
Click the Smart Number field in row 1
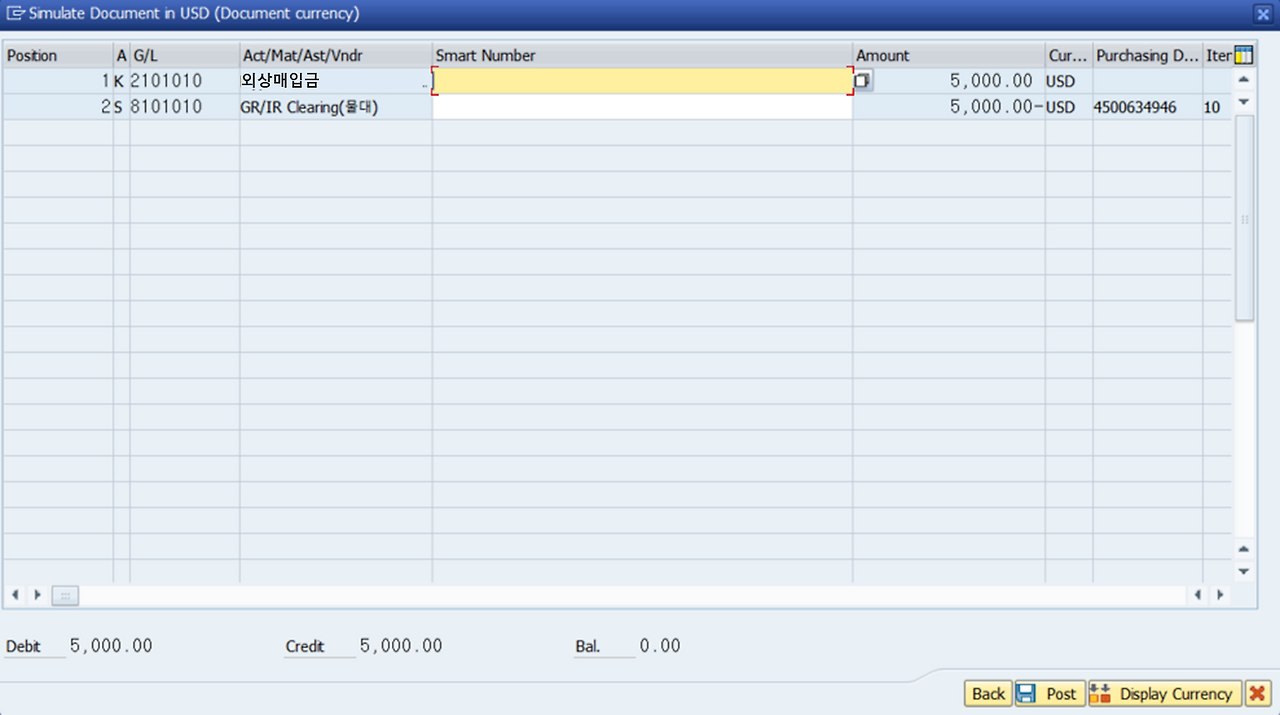[643, 81]
